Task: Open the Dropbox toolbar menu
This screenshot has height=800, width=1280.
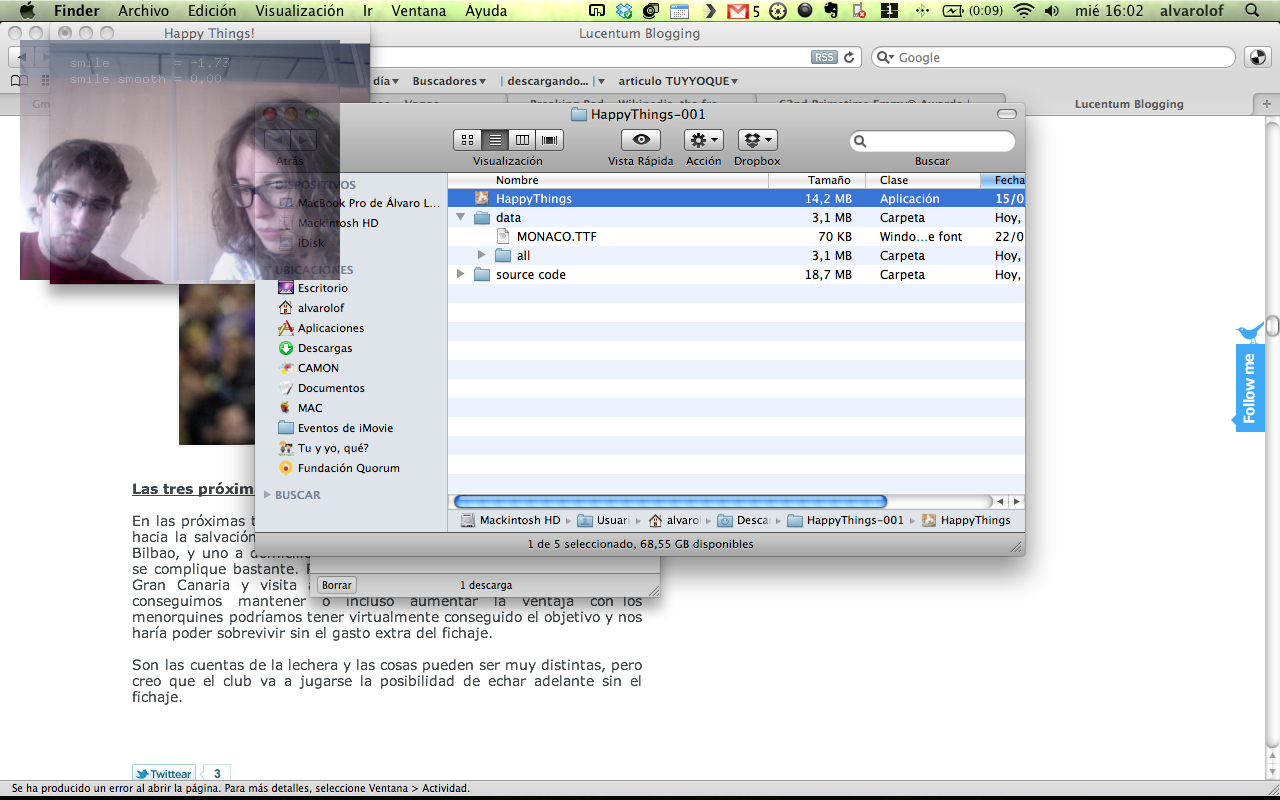Action: (x=757, y=140)
